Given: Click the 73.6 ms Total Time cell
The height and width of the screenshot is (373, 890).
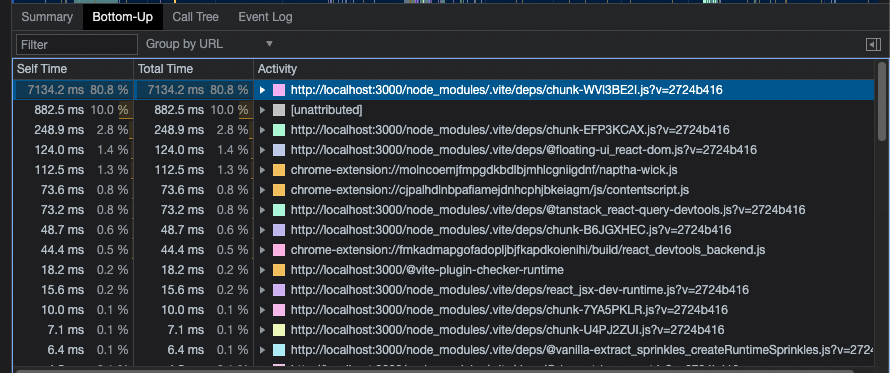Looking at the screenshot, I should (x=193, y=190).
